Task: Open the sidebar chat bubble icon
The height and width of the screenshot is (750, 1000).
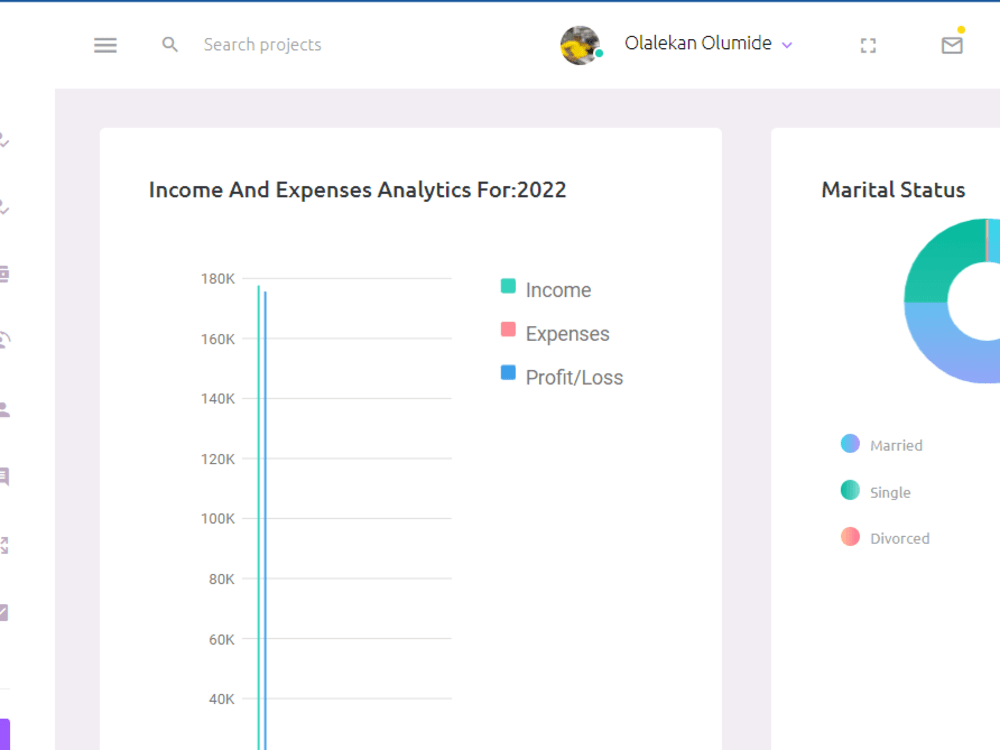Action: coord(4,476)
